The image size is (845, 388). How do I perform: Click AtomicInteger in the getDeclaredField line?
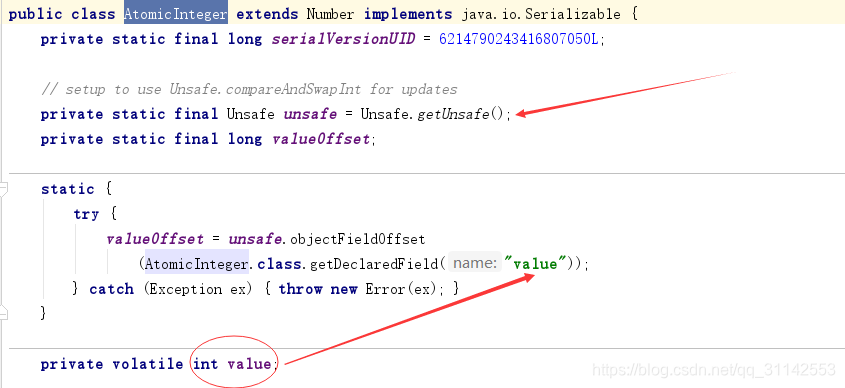click(x=197, y=264)
